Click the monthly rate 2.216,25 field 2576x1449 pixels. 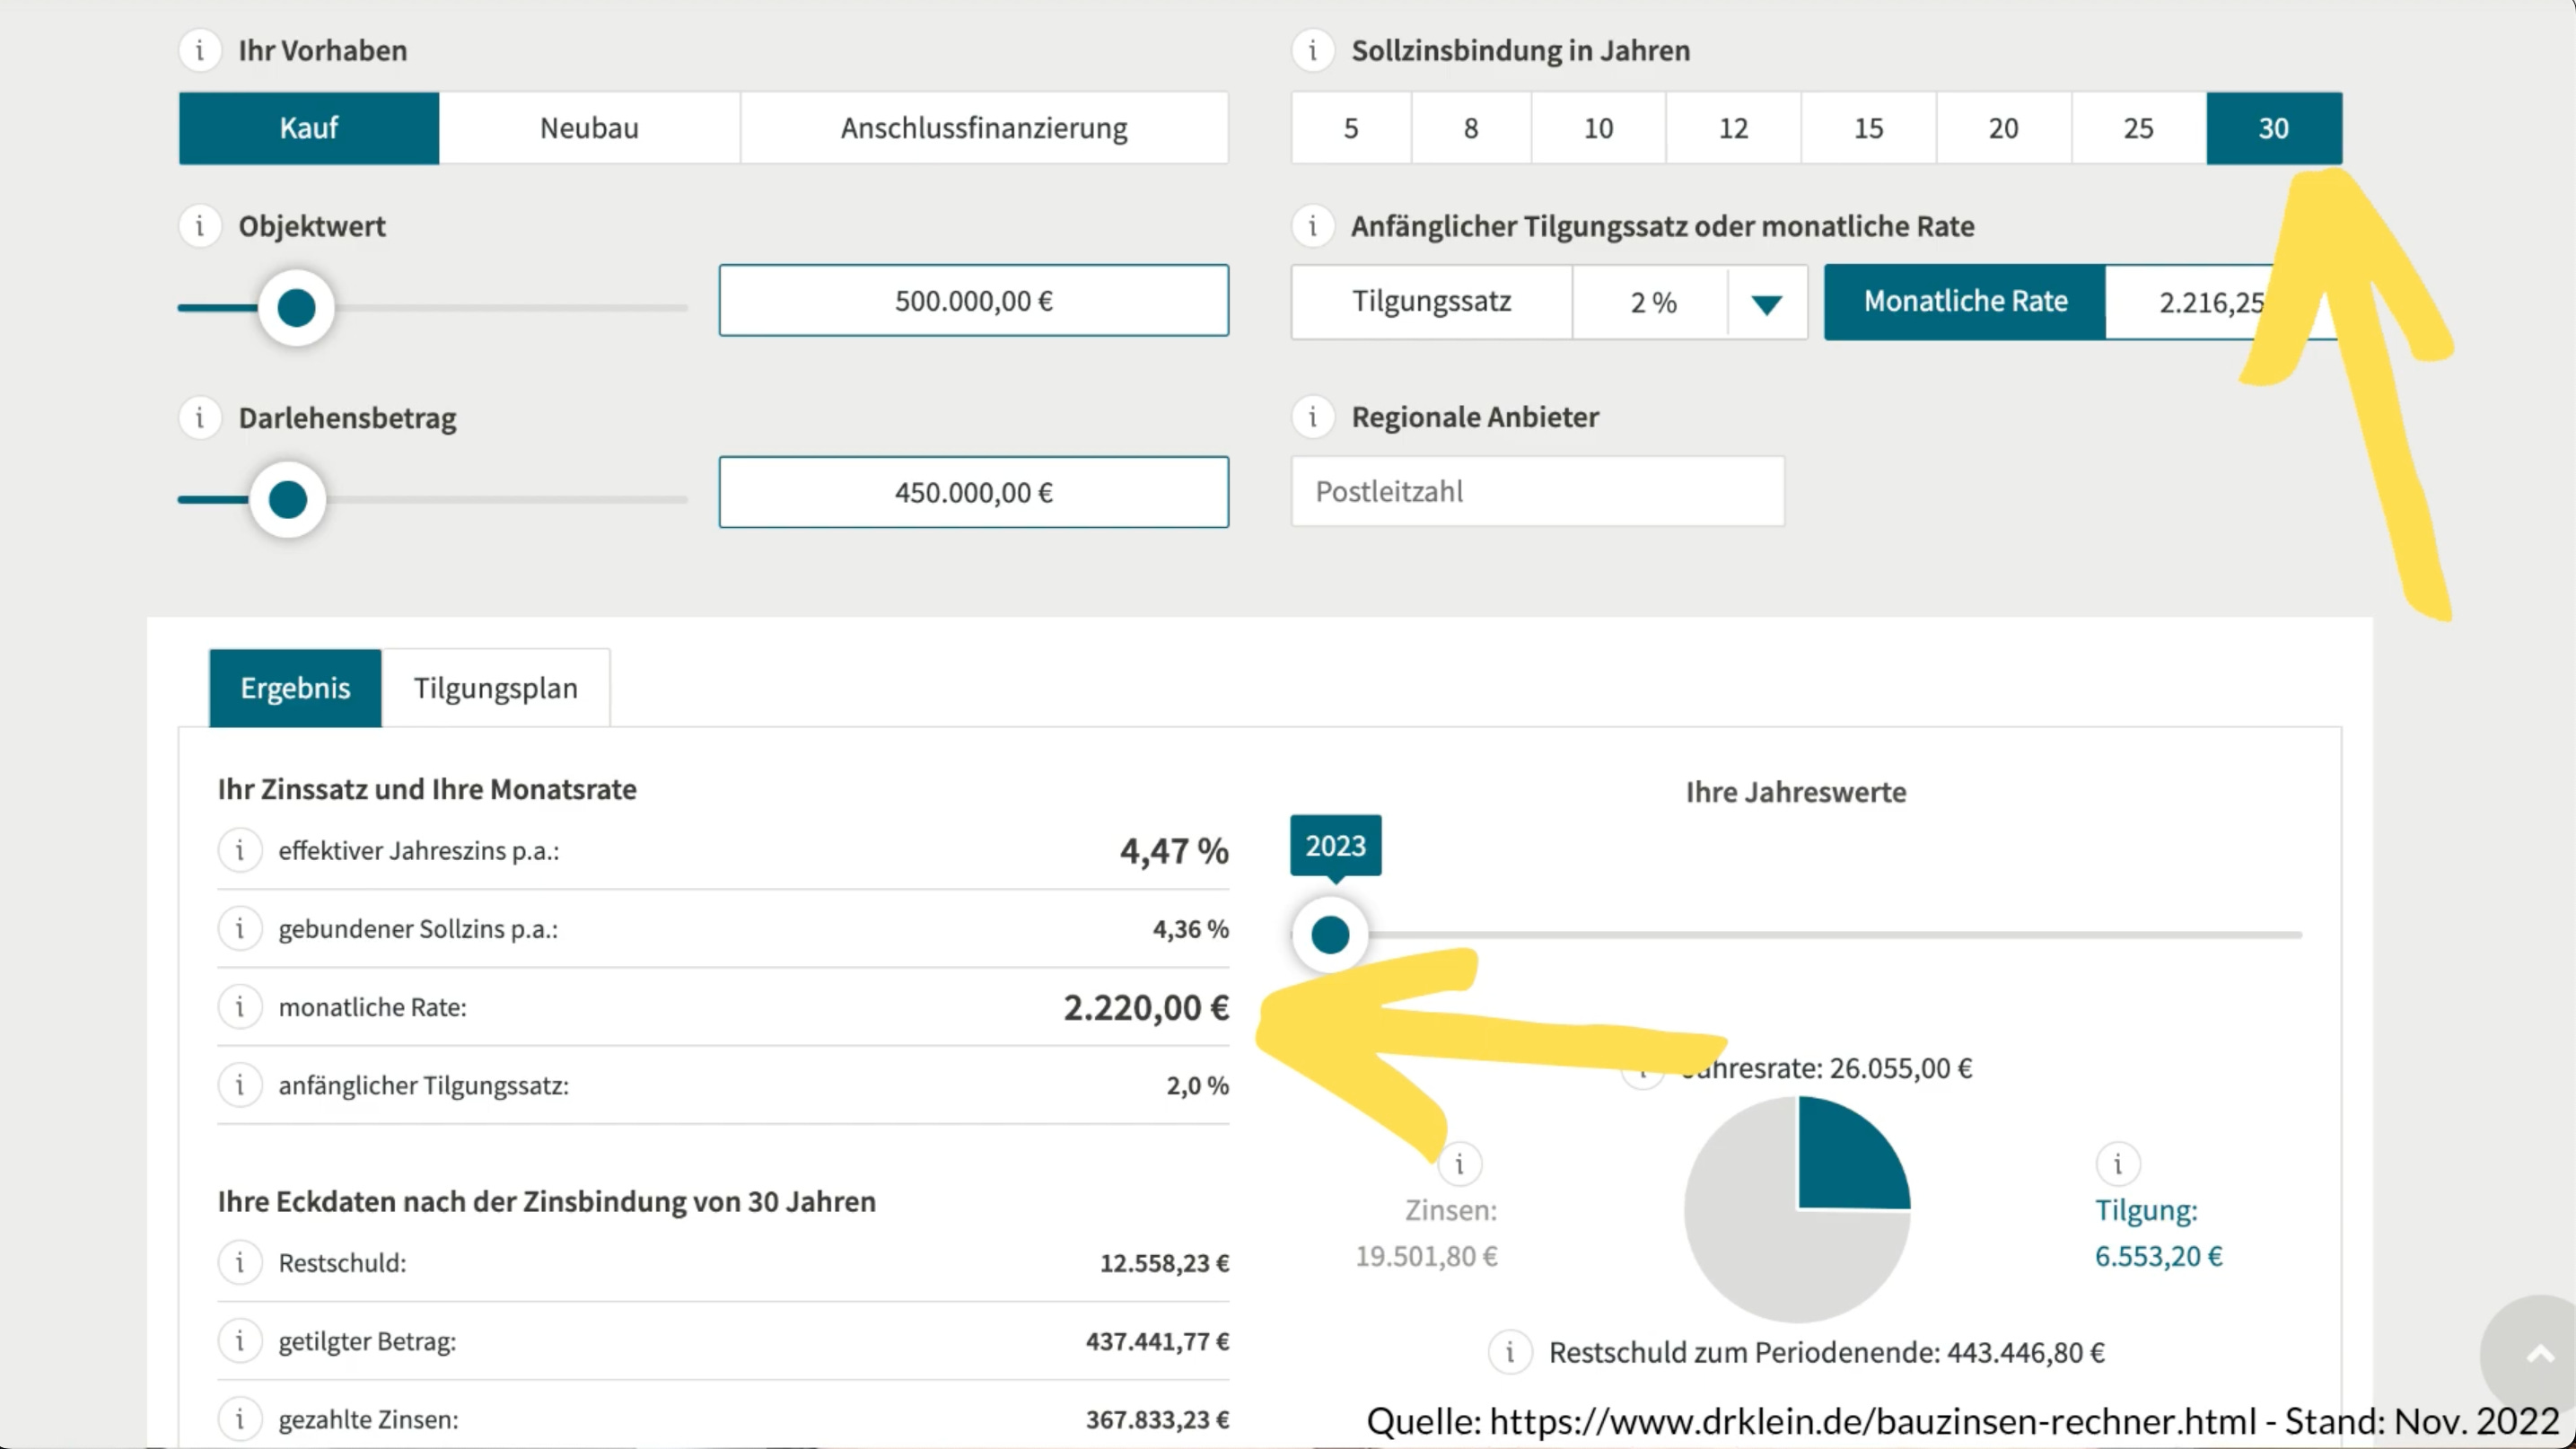(2222, 302)
